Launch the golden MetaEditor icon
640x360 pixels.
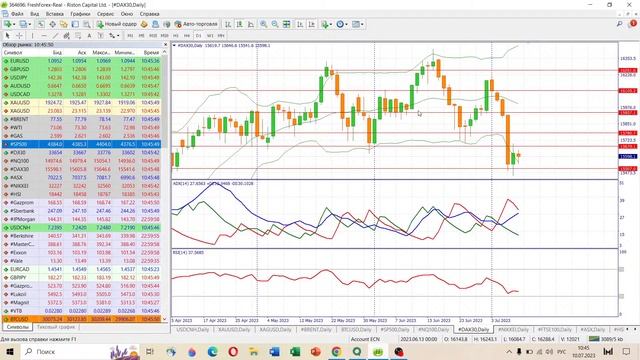144,24
